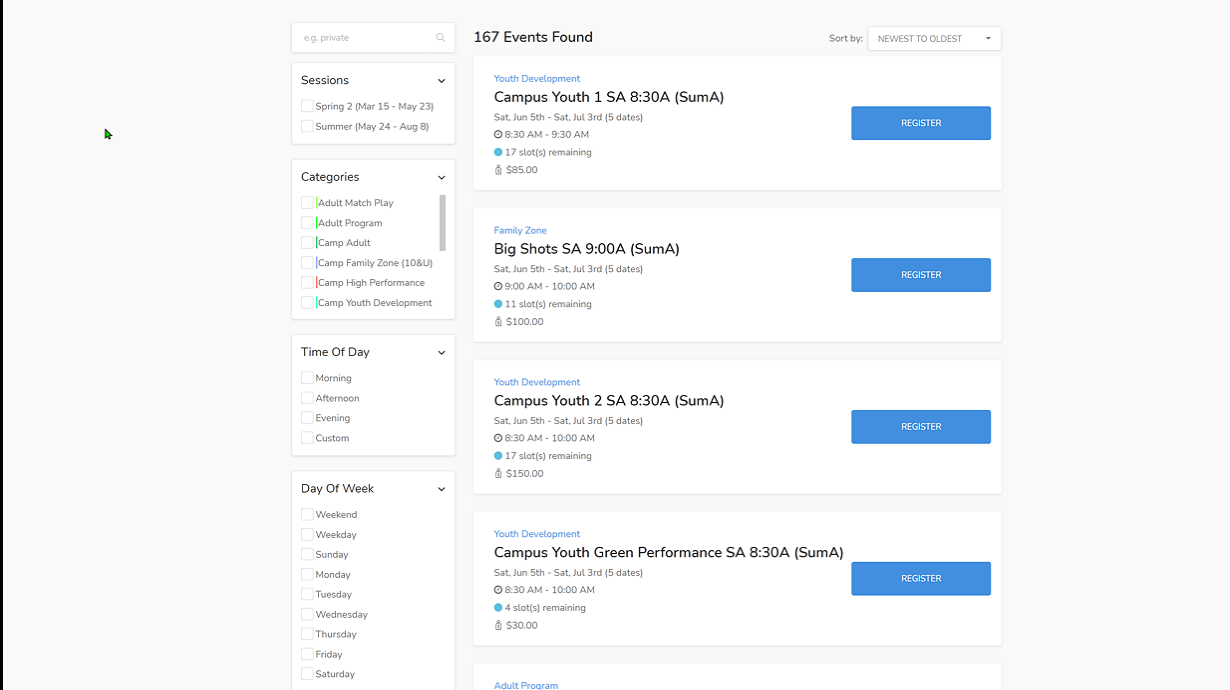Viewport: 1230px width, 690px height.
Task: Click Register on Big Shots SA 9:00A
Action: click(x=920, y=275)
